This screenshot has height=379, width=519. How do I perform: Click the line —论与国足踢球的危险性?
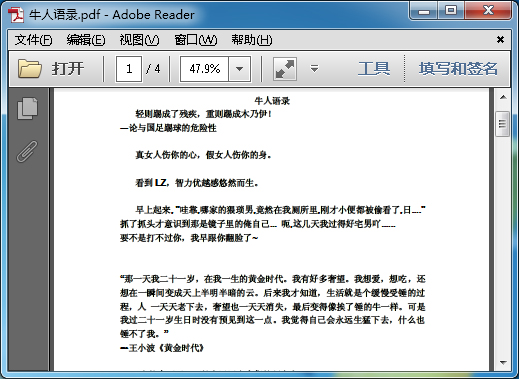pos(168,128)
